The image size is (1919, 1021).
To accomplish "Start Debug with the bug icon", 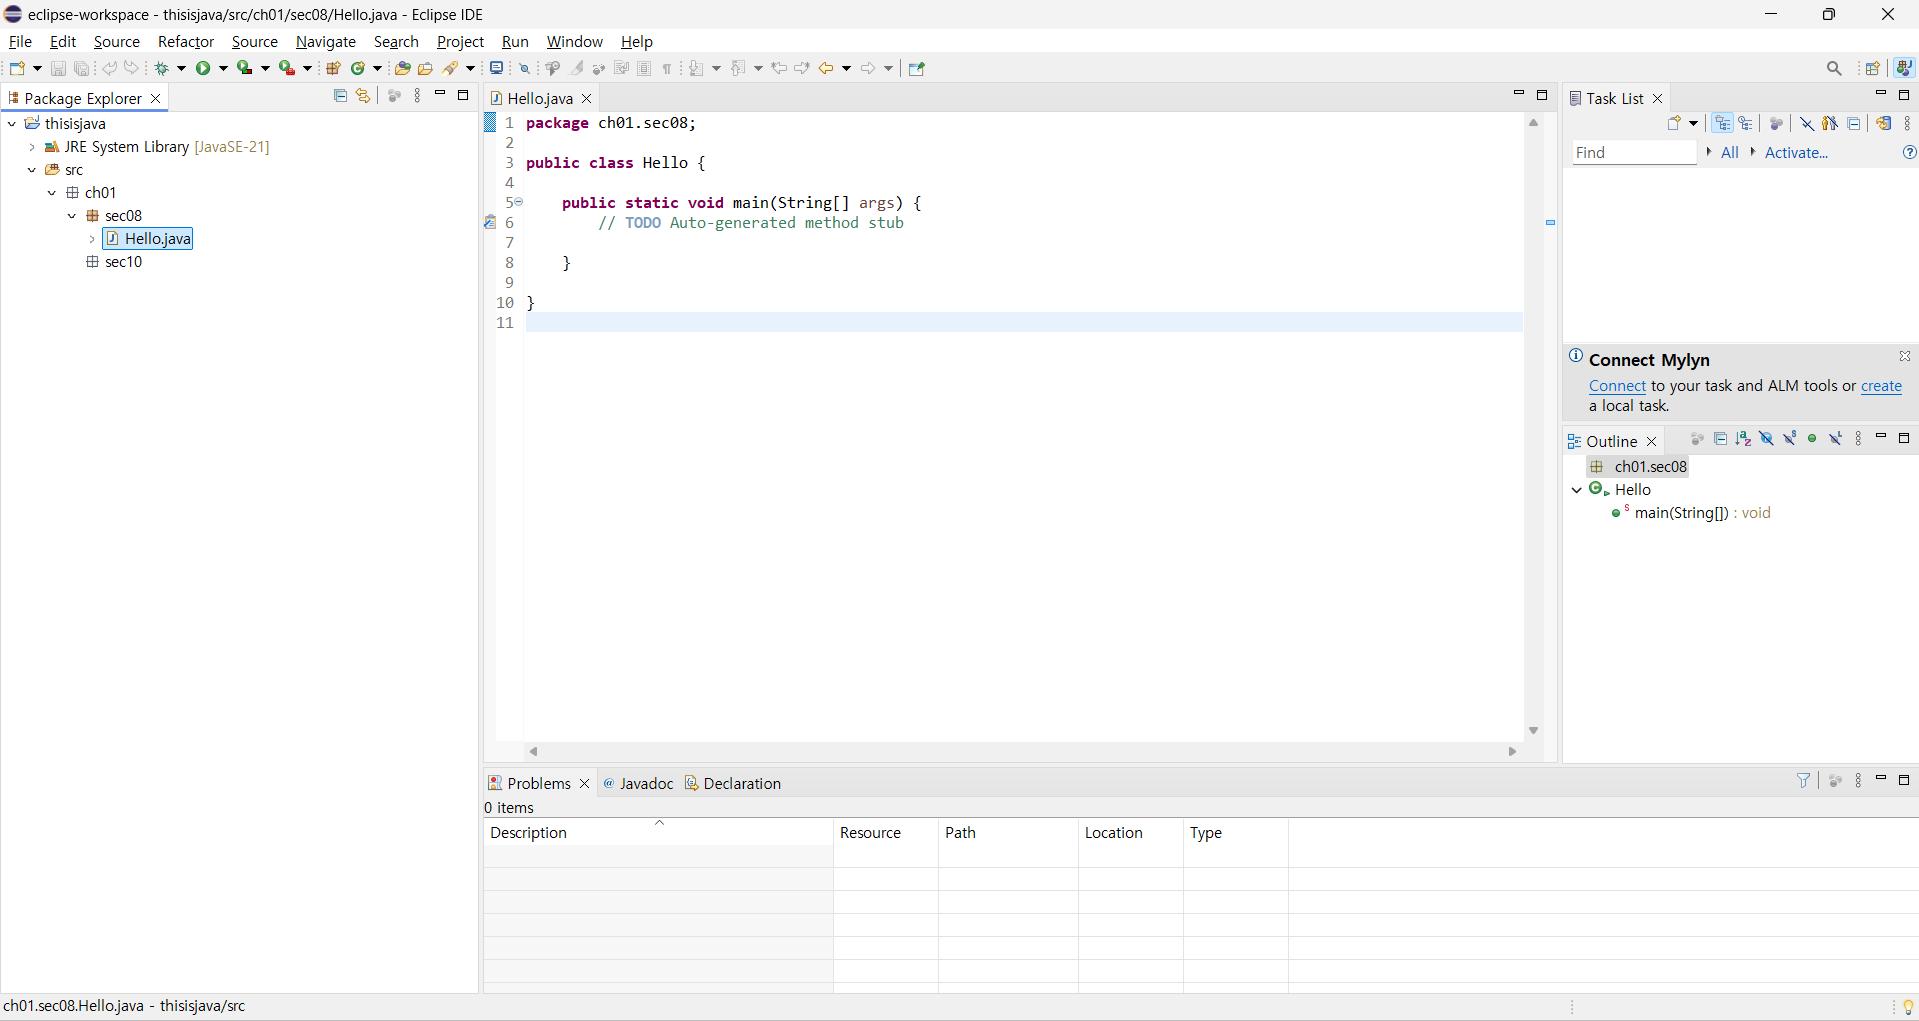I will (x=162, y=68).
